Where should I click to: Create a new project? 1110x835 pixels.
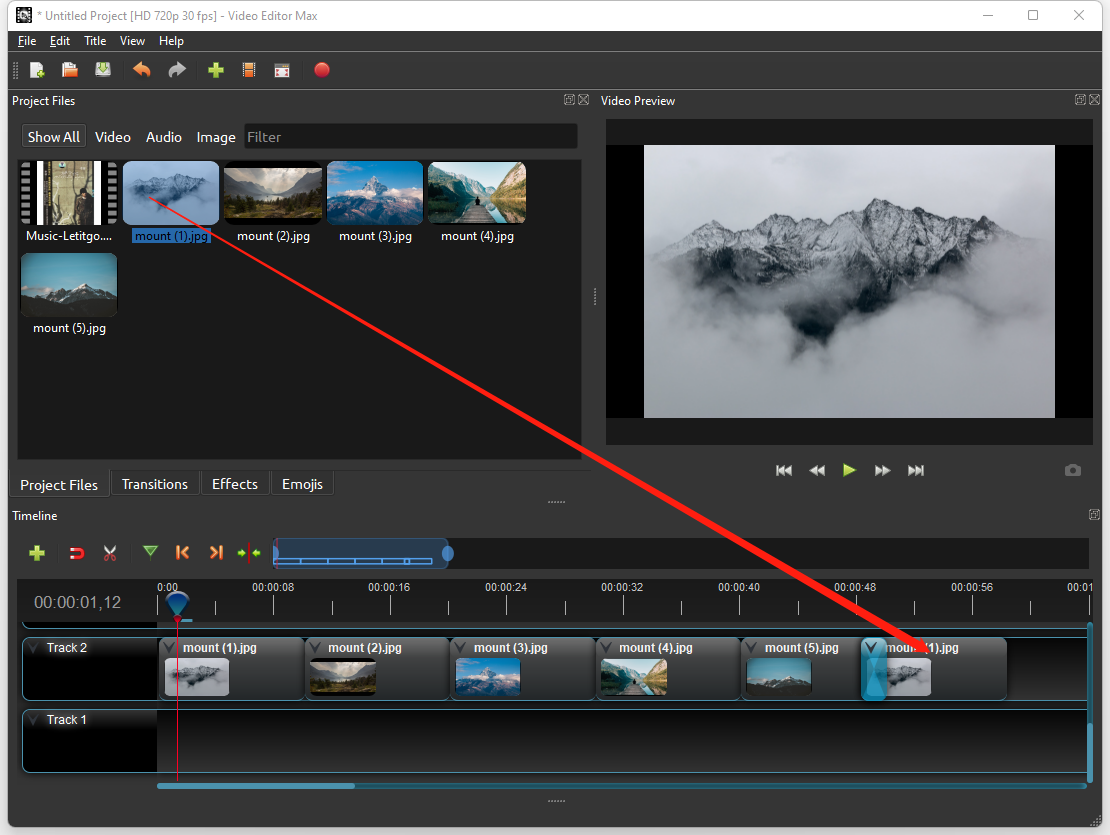pos(37,69)
